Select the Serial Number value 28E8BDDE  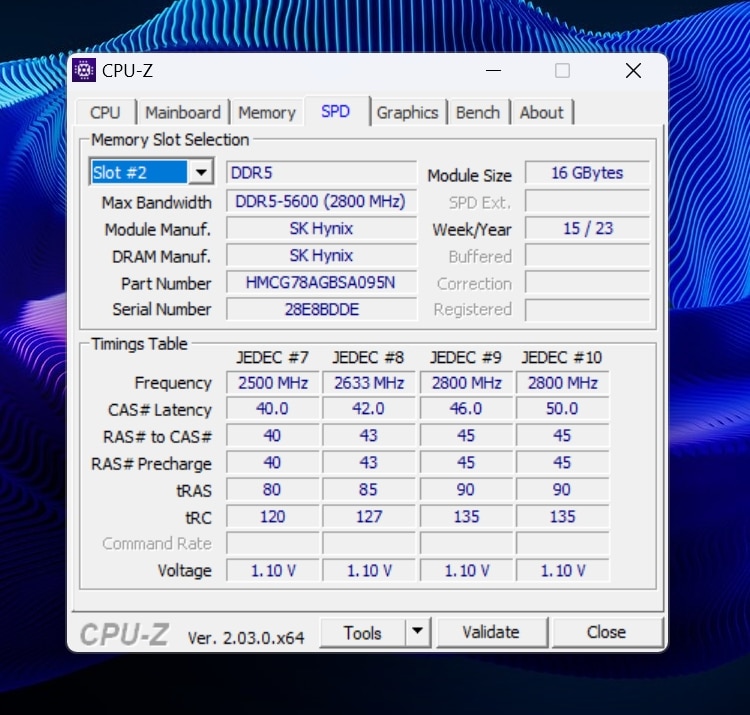point(321,310)
